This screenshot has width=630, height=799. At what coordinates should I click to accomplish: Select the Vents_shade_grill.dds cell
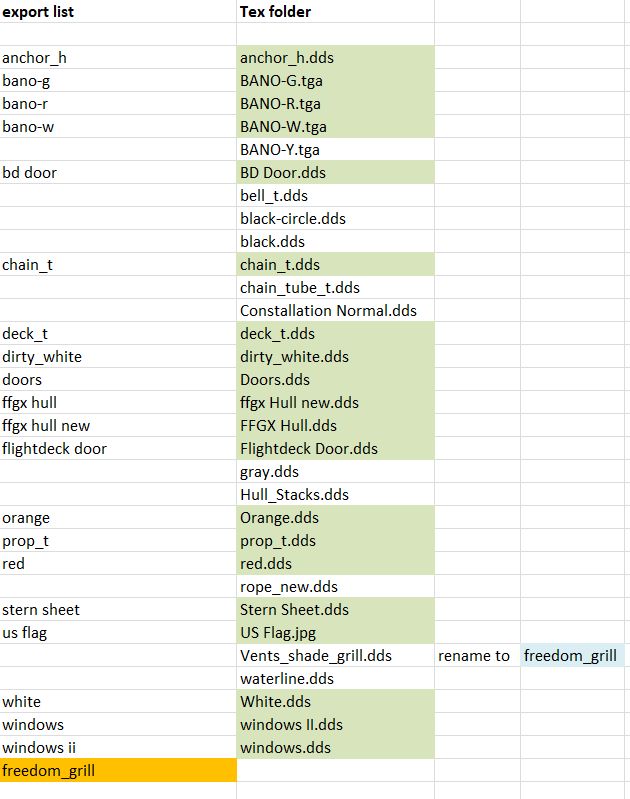coord(335,655)
